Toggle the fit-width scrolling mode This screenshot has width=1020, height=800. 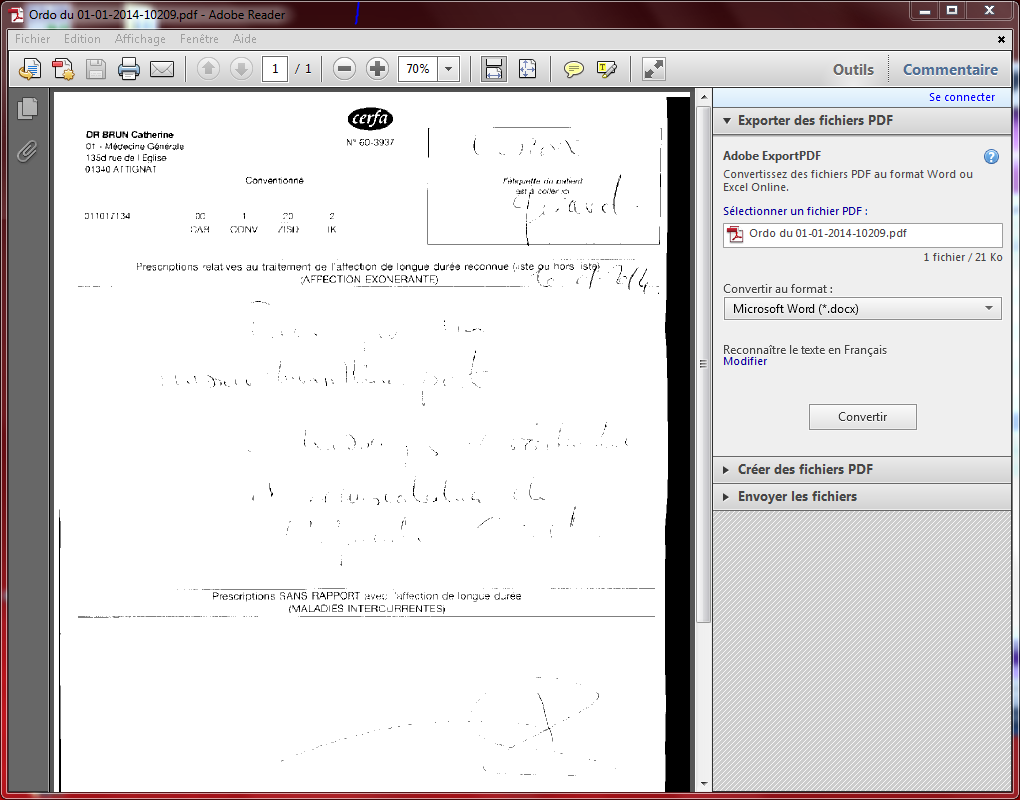pyautogui.click(x=493, y=69)
